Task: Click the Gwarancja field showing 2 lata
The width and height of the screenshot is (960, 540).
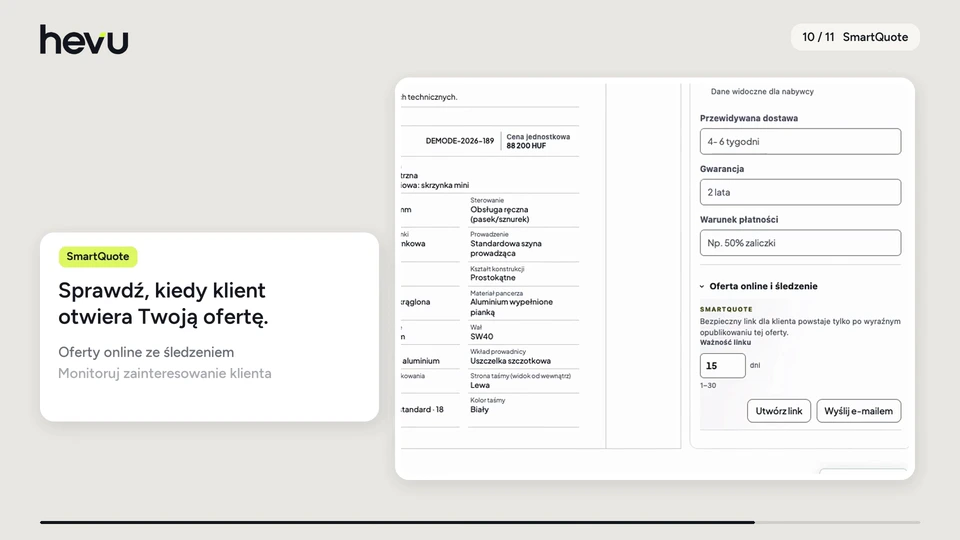Action: tap(800, 192)
